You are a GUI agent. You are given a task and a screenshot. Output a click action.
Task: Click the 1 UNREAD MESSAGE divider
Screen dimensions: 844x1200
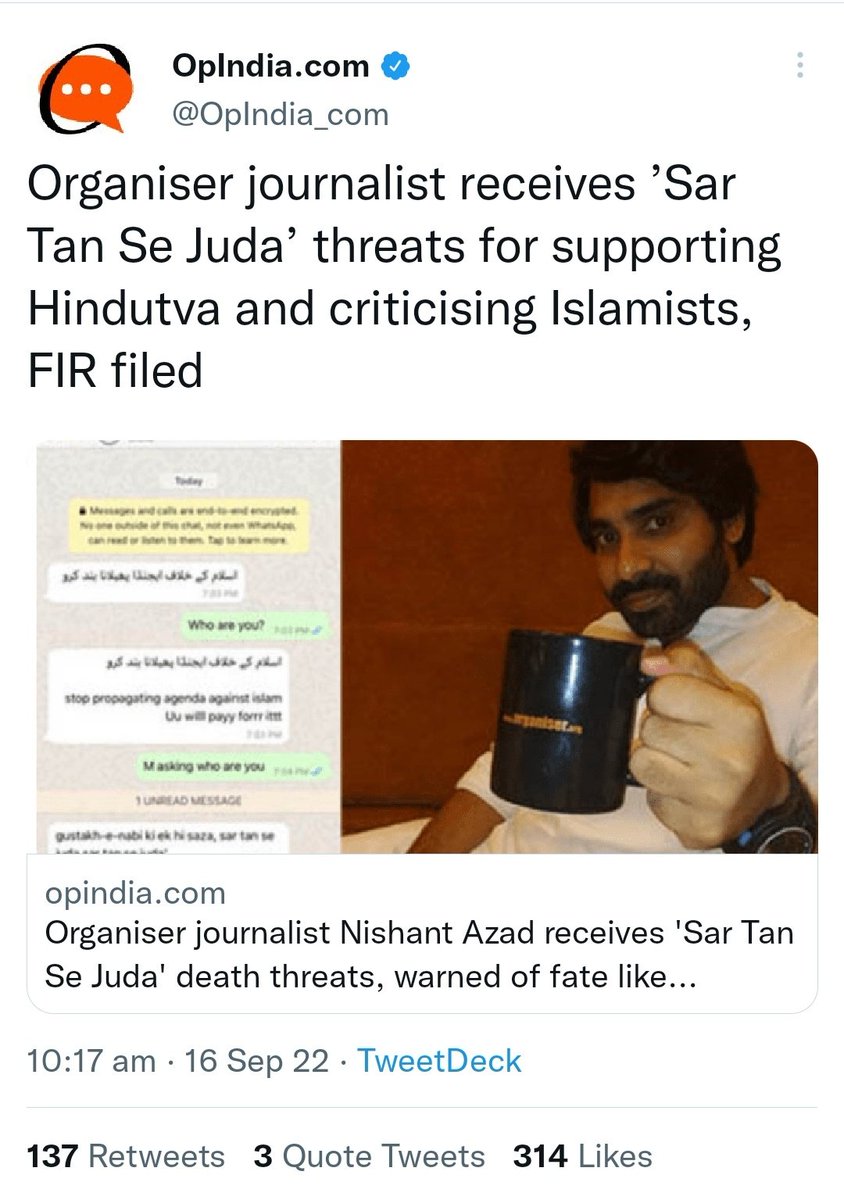pos(184,801)
